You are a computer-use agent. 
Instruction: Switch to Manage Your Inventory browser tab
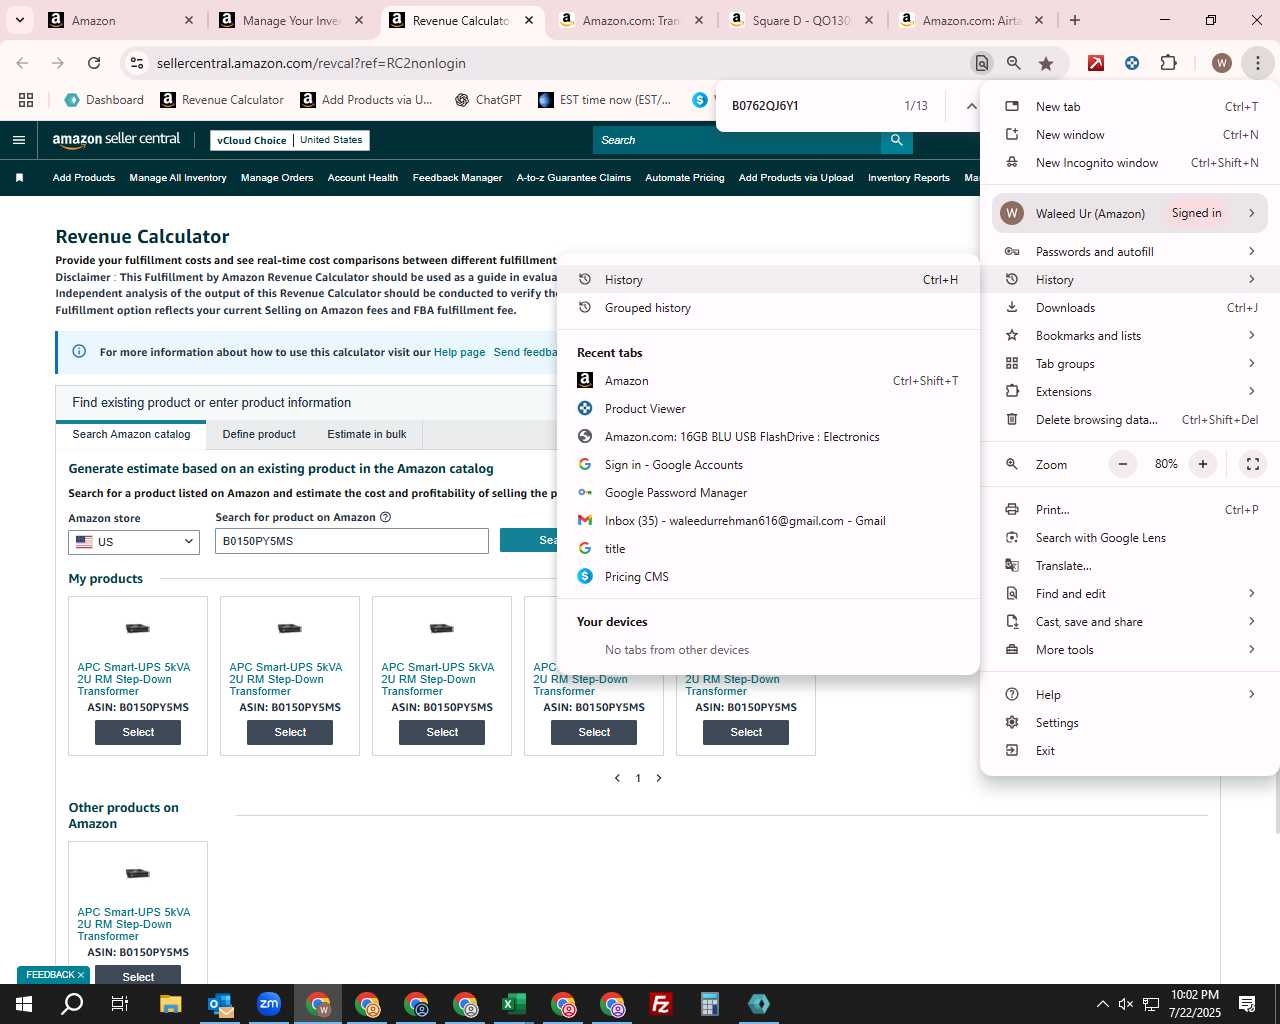[x=292, y=20]
